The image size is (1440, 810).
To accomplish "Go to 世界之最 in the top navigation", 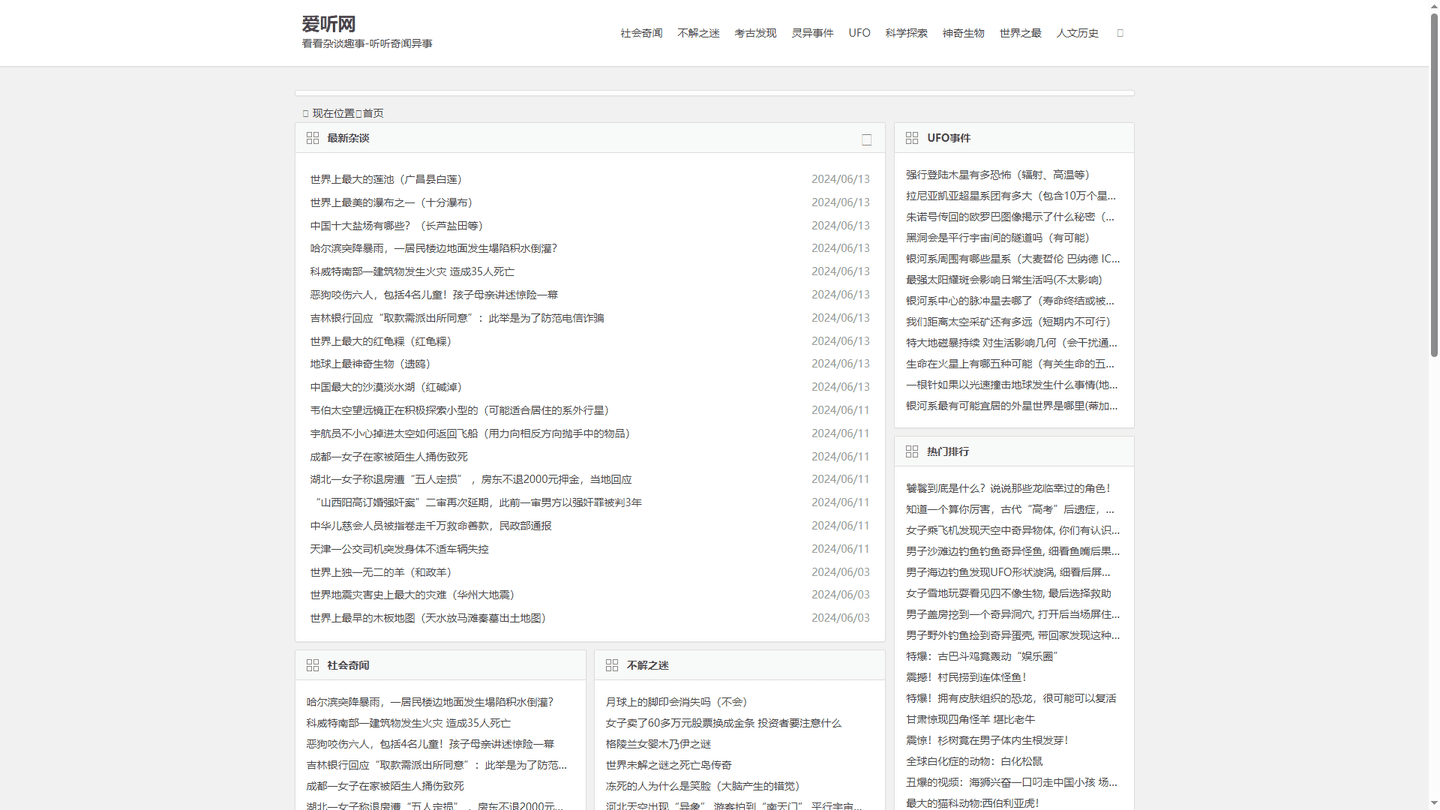I will 1020,33.
